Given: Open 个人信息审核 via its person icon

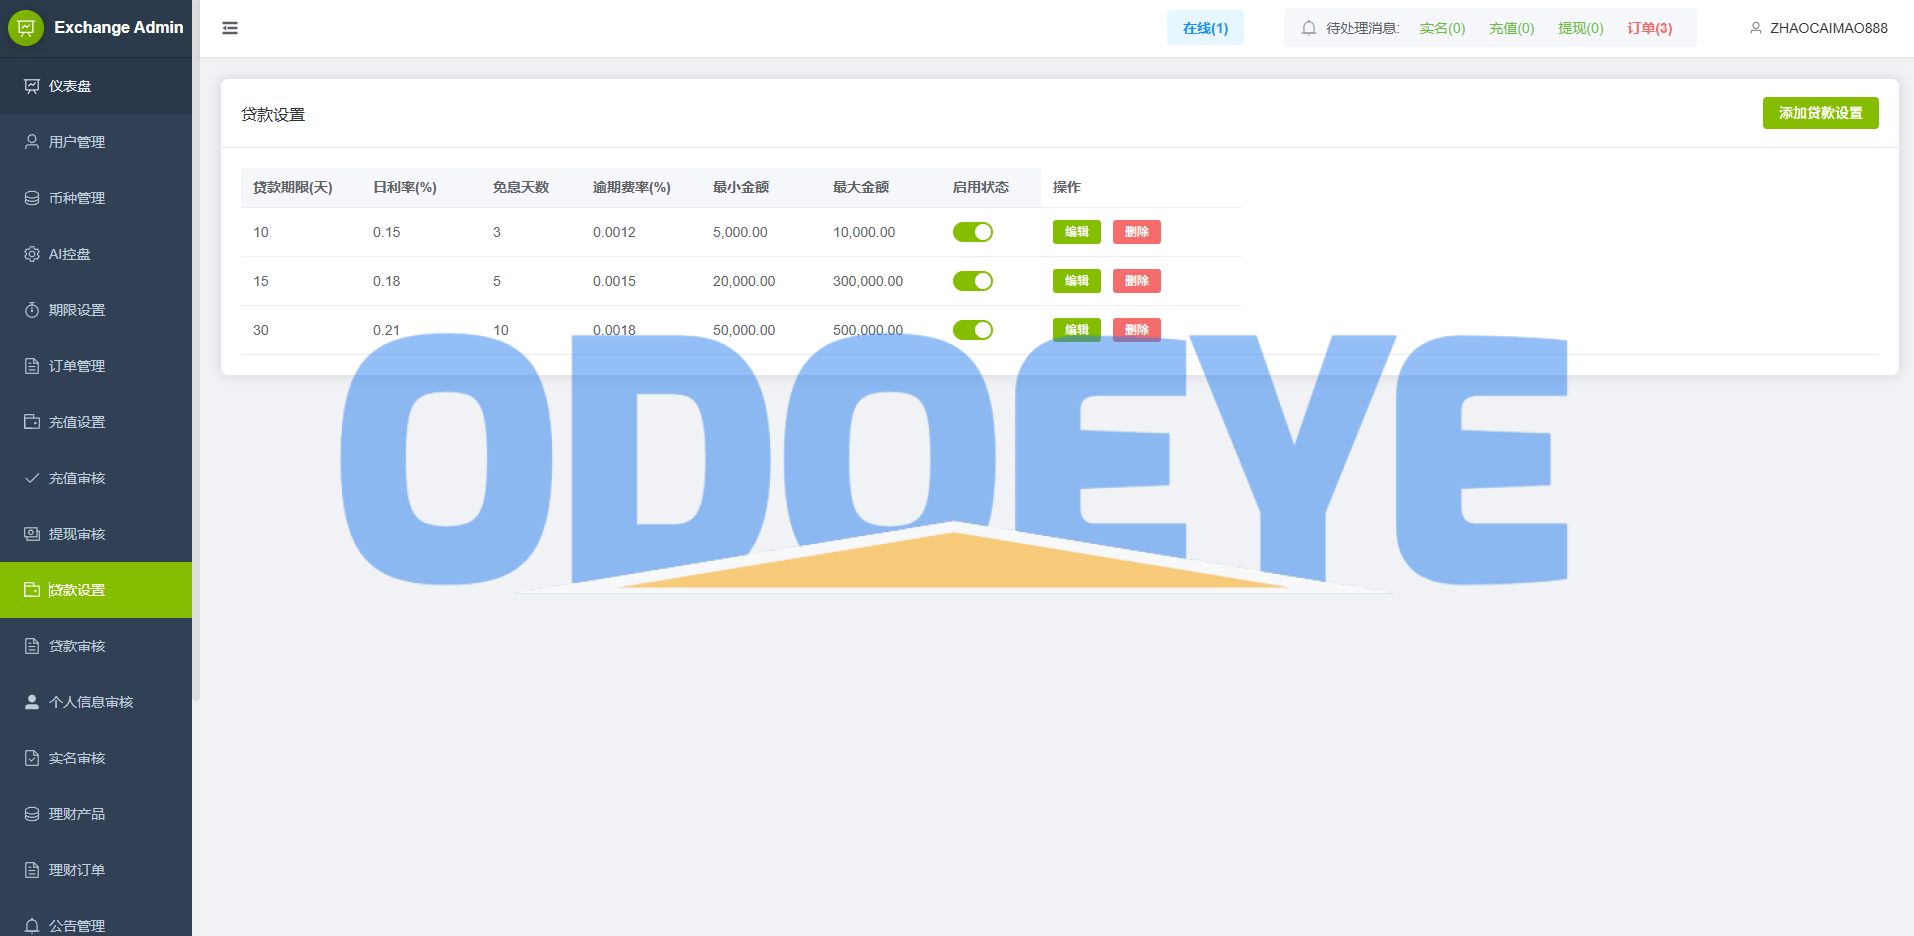Looking at the screenshot, I should 32,702.
